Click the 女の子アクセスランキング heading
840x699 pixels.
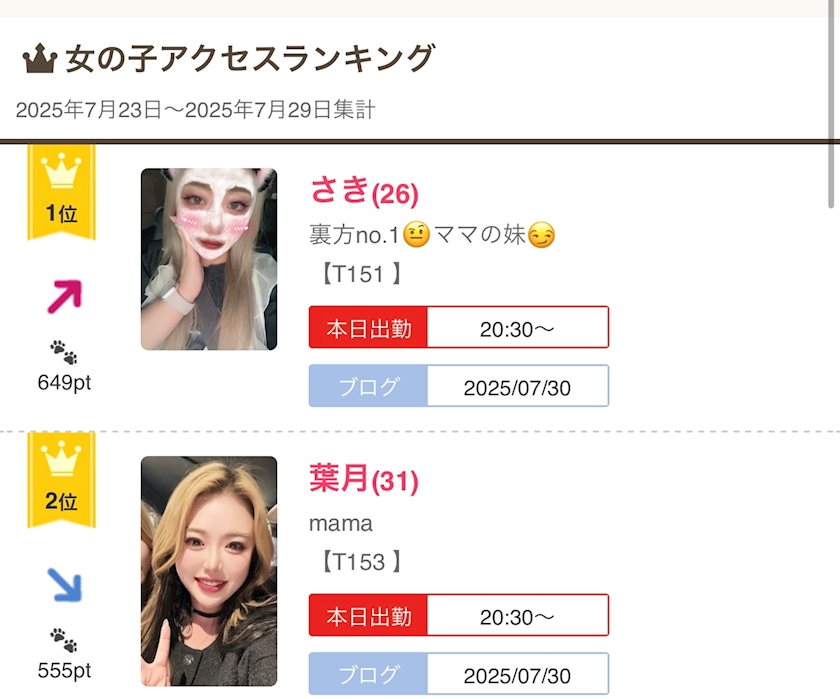pos(250,60)
